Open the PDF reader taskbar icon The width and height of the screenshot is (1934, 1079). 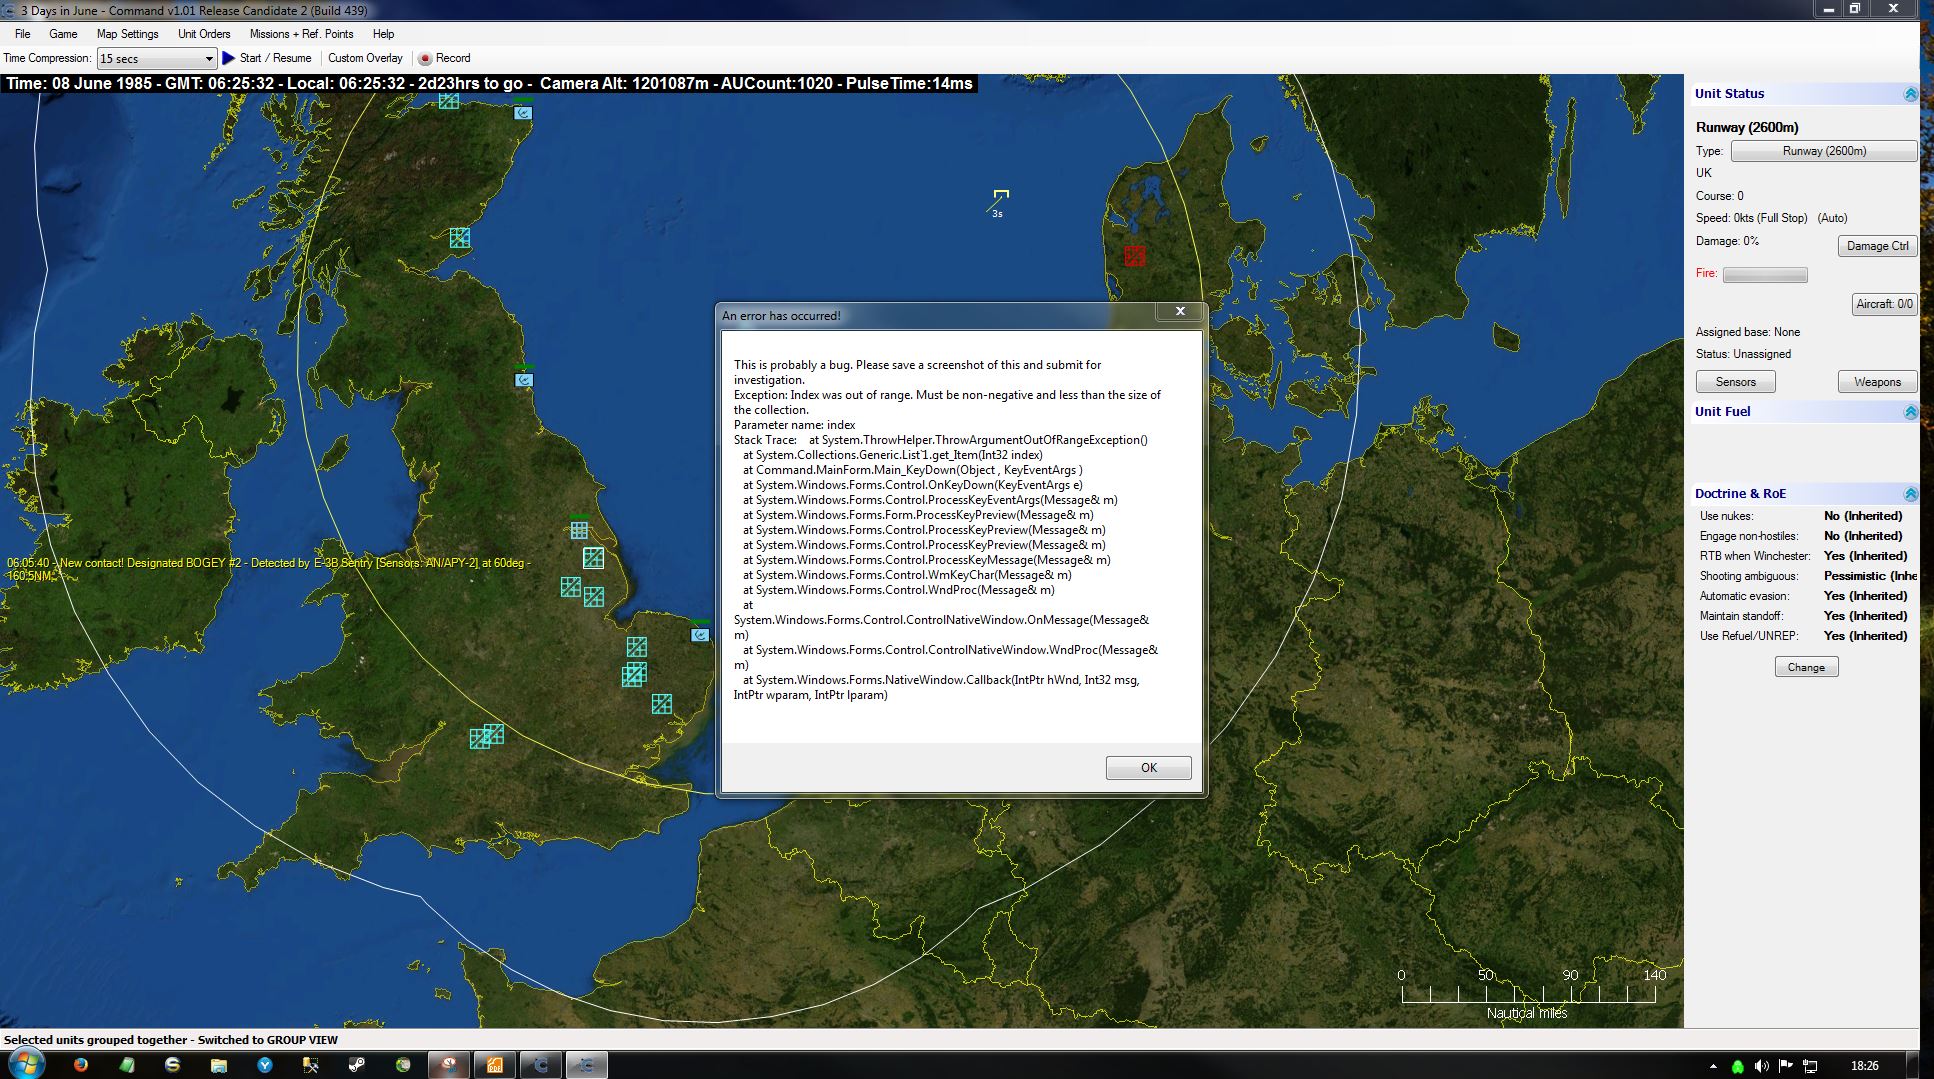(x=495, y=1065)
